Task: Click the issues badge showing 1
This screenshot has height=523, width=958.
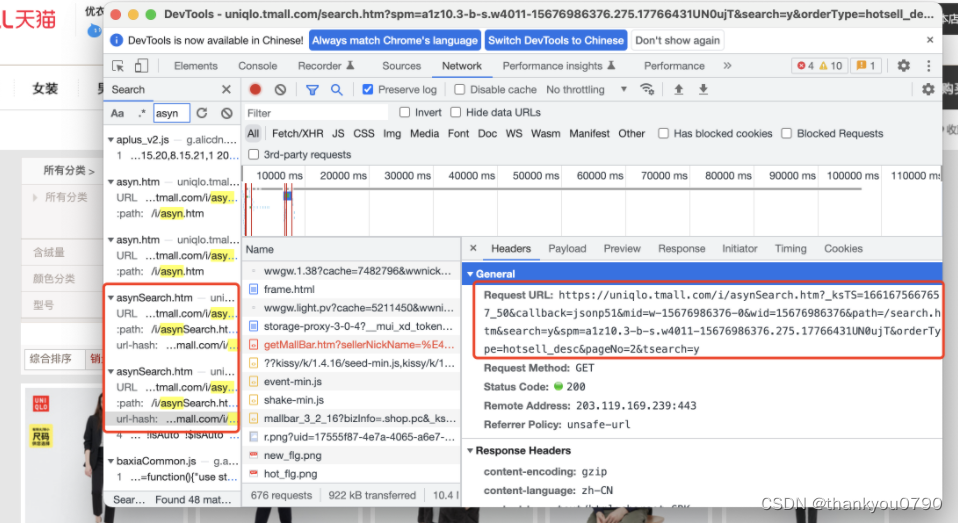Action: [866, 65]
